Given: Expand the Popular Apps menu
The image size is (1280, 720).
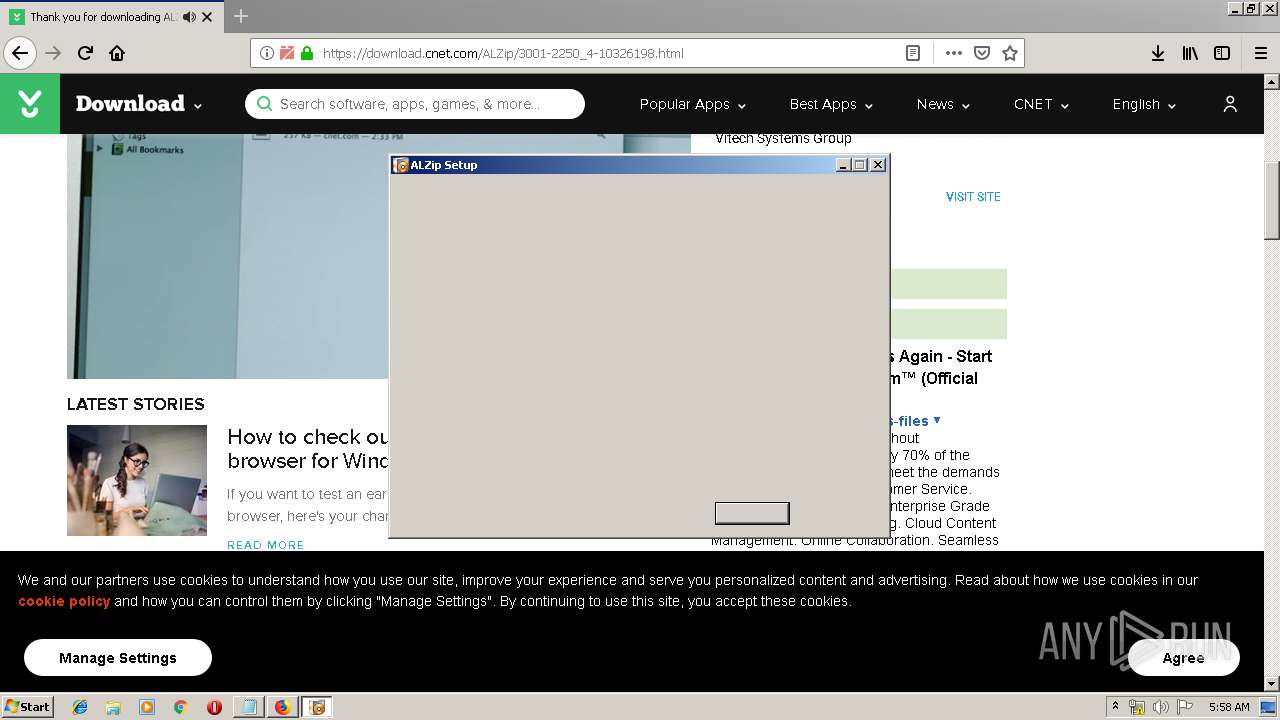Looking at the screenshot, I should click(x=692, y=104).
